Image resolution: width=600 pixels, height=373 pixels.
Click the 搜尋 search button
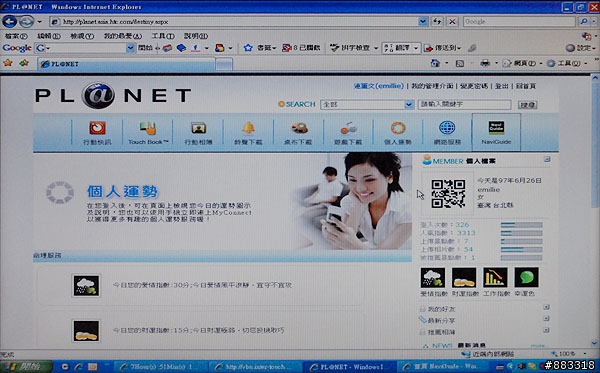pyautogui.click(x=528, y=105)
